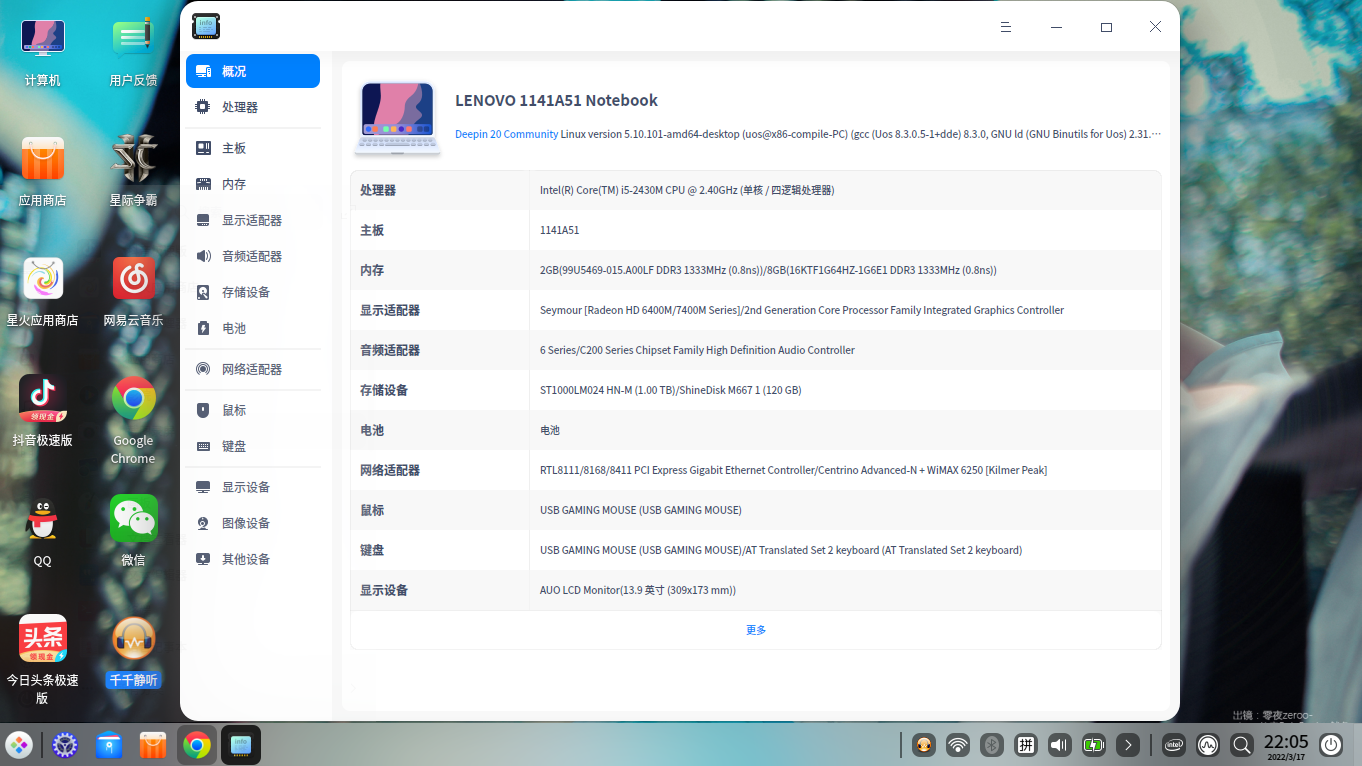Open the search magnifier in system tray
1362x766 pixels.
tap(1240, 745)
